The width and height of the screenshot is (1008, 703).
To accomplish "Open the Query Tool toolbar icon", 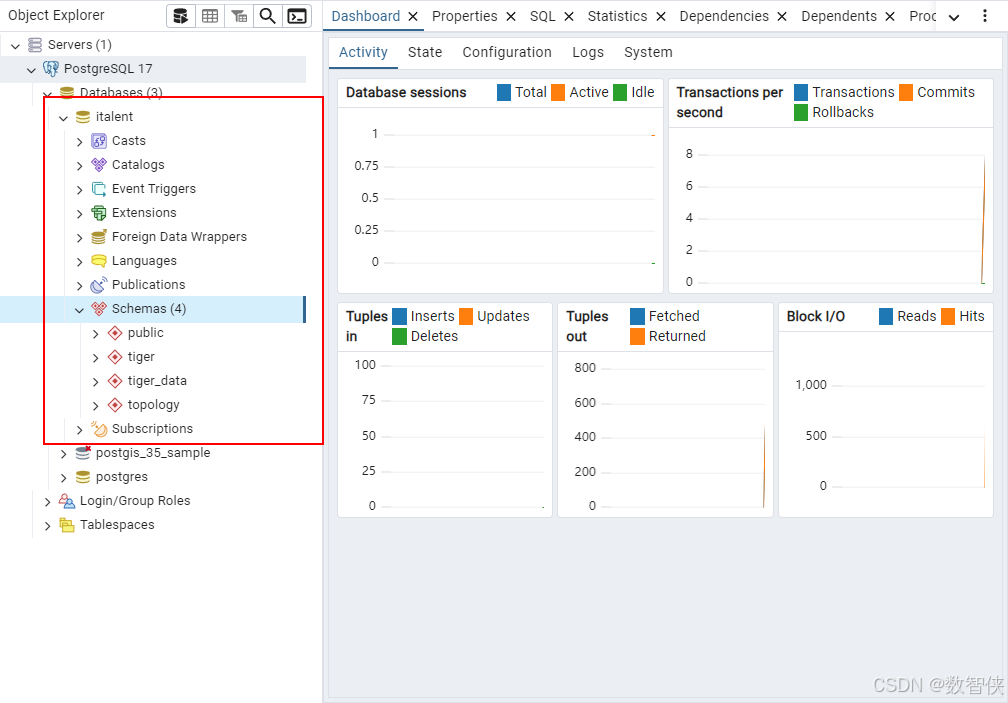I will click(181, 16).
